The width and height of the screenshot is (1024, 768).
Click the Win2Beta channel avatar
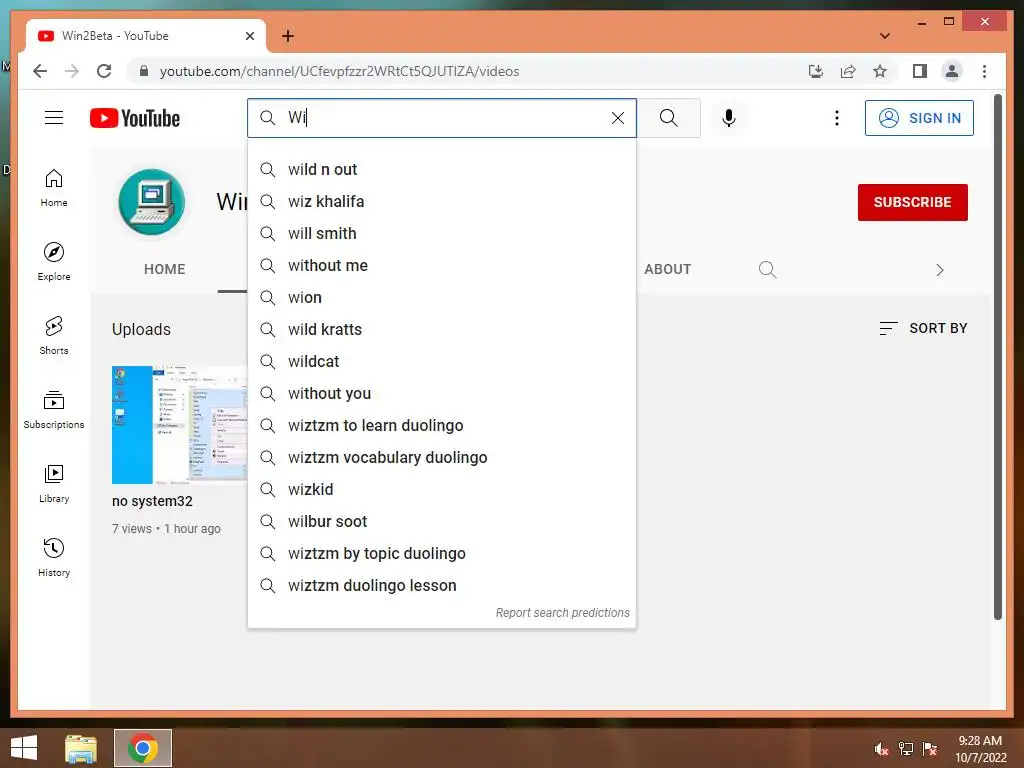tap(152, 202)
